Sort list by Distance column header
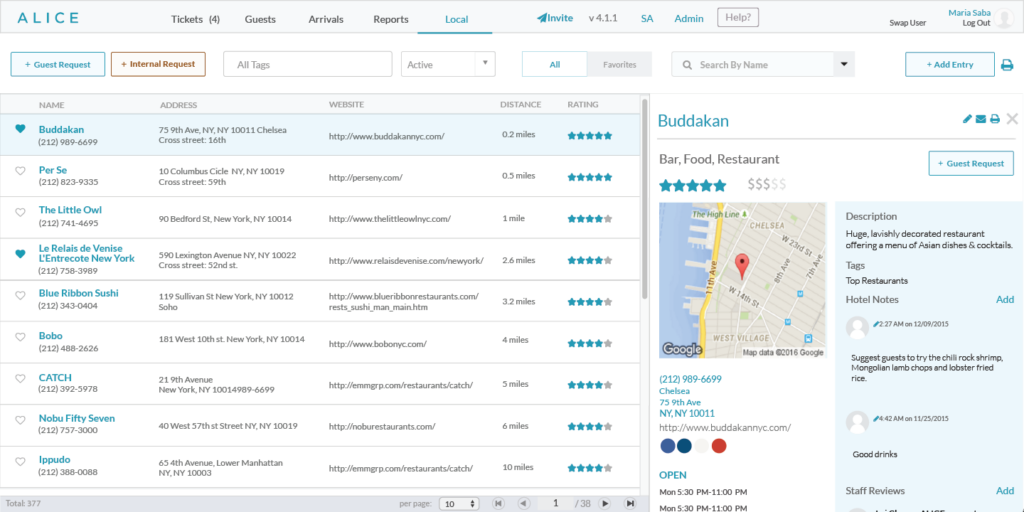This screenshot has width=1024, height=512. [520, 104]
